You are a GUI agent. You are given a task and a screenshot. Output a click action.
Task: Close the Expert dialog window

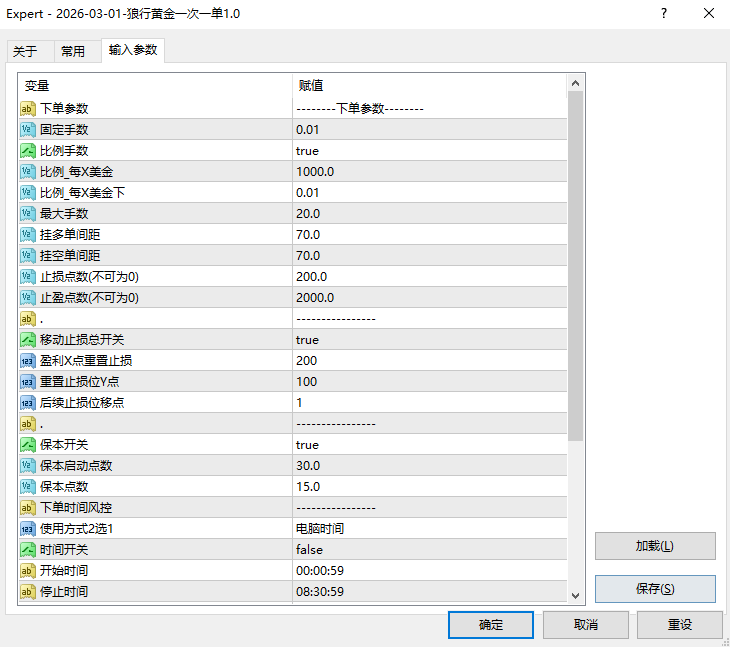709,13
